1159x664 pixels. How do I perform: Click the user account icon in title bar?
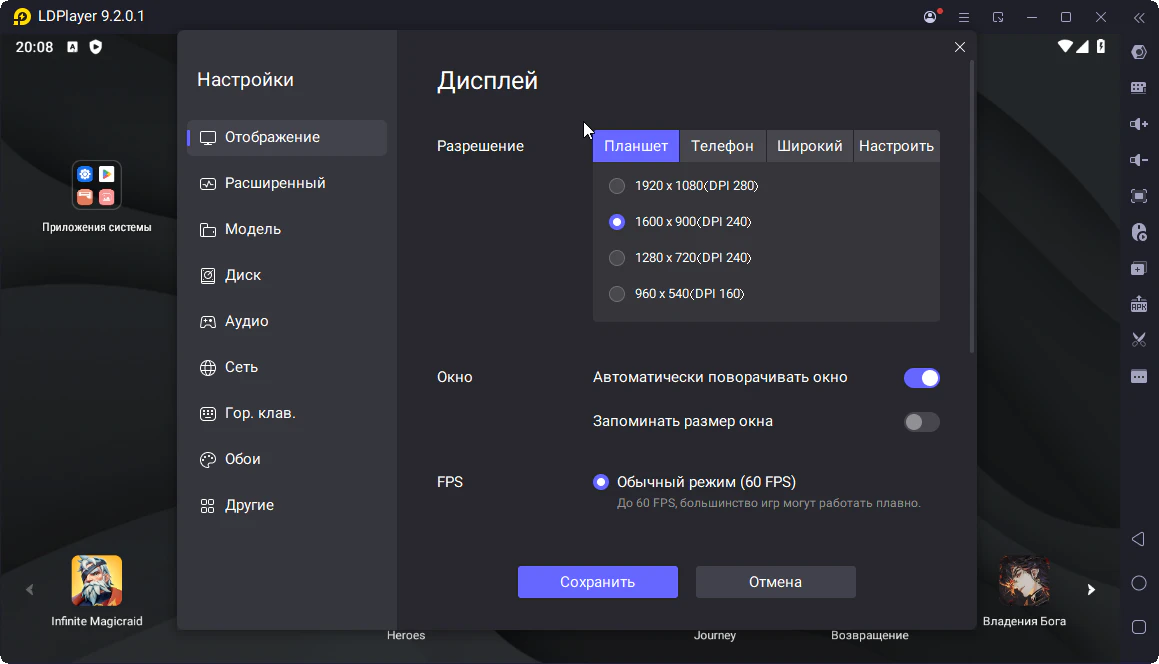931,17
